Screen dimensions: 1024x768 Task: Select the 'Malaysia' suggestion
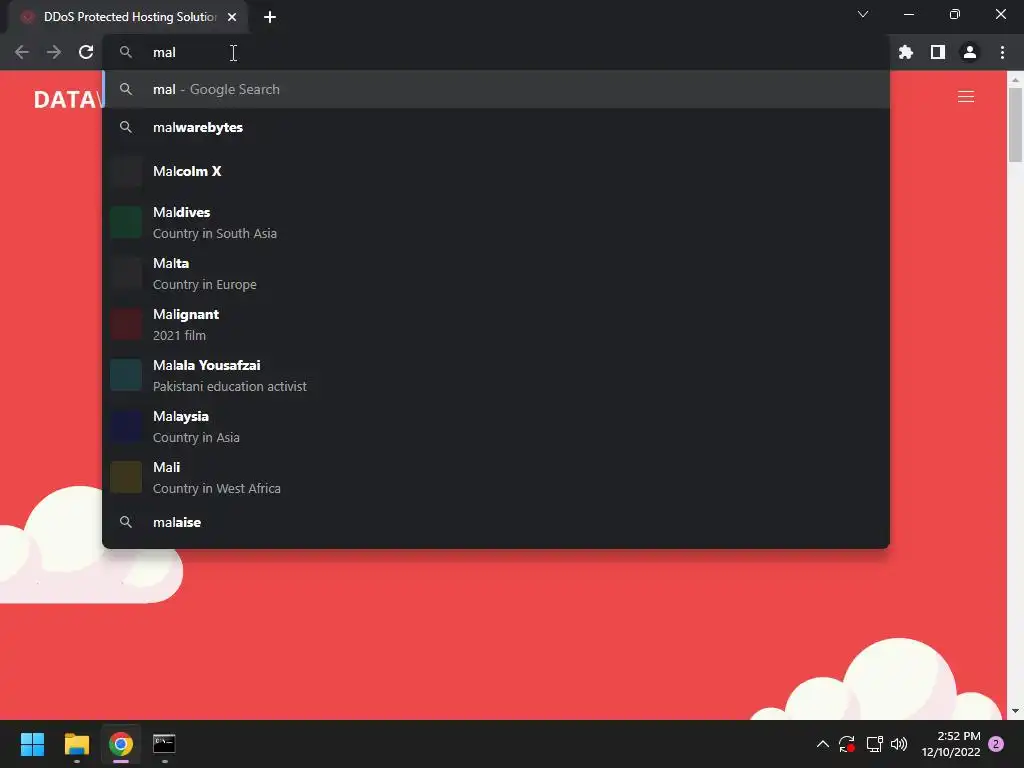pos(496,426)
